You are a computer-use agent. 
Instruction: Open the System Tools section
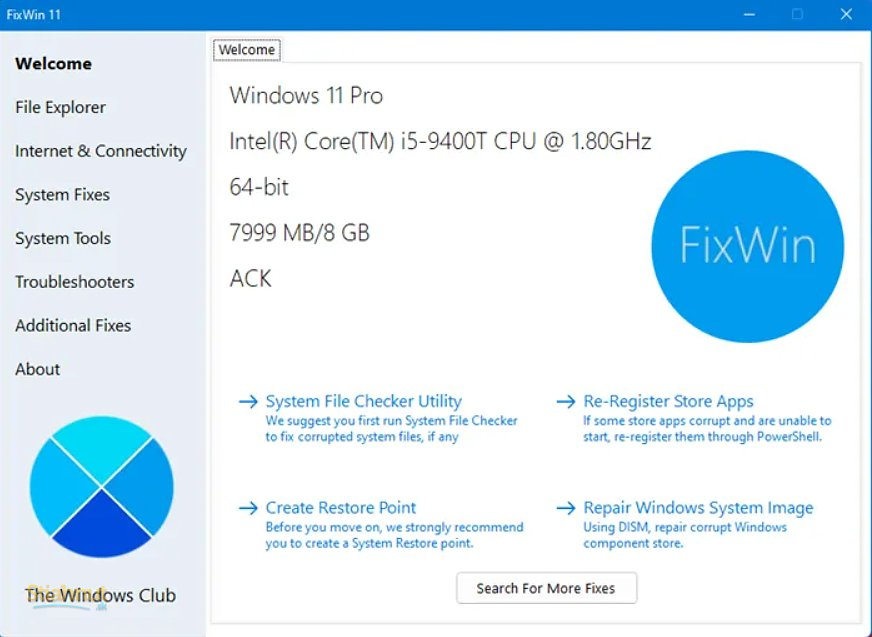point(63,238)
